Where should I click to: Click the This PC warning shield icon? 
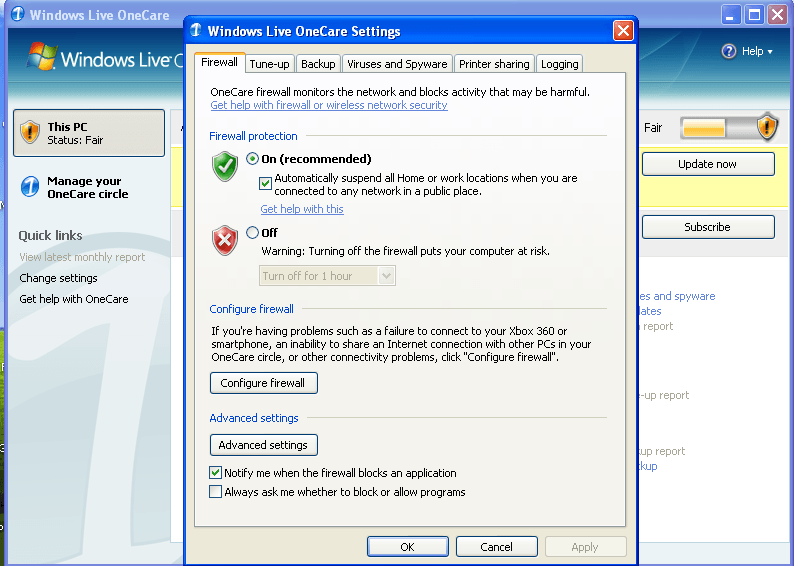[30, 133]
